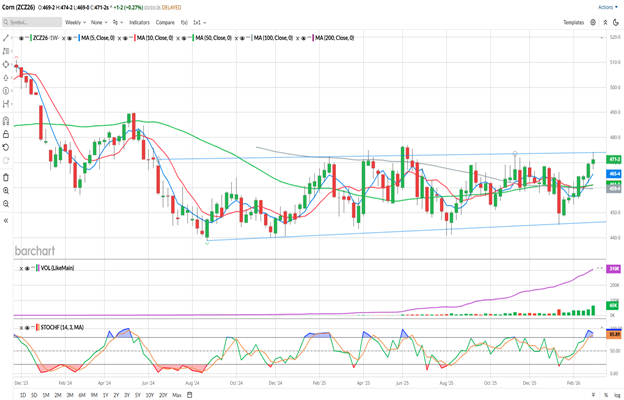Viewport: 624px width, 400px height.
Task: Collapse the left drawing toolbar
Action: coord(6,220)
